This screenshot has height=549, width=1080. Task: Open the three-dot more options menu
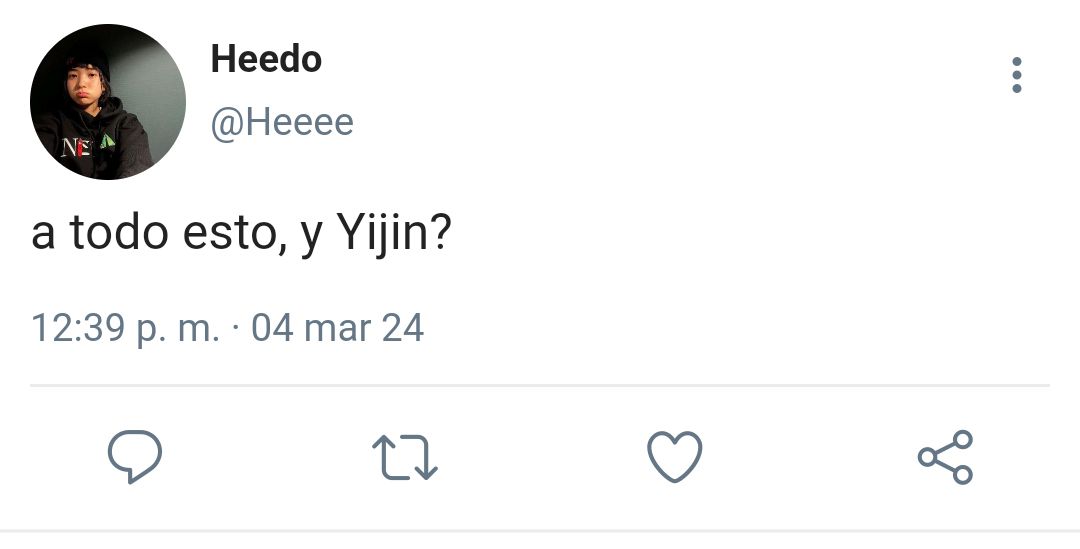coord(1017,75)
